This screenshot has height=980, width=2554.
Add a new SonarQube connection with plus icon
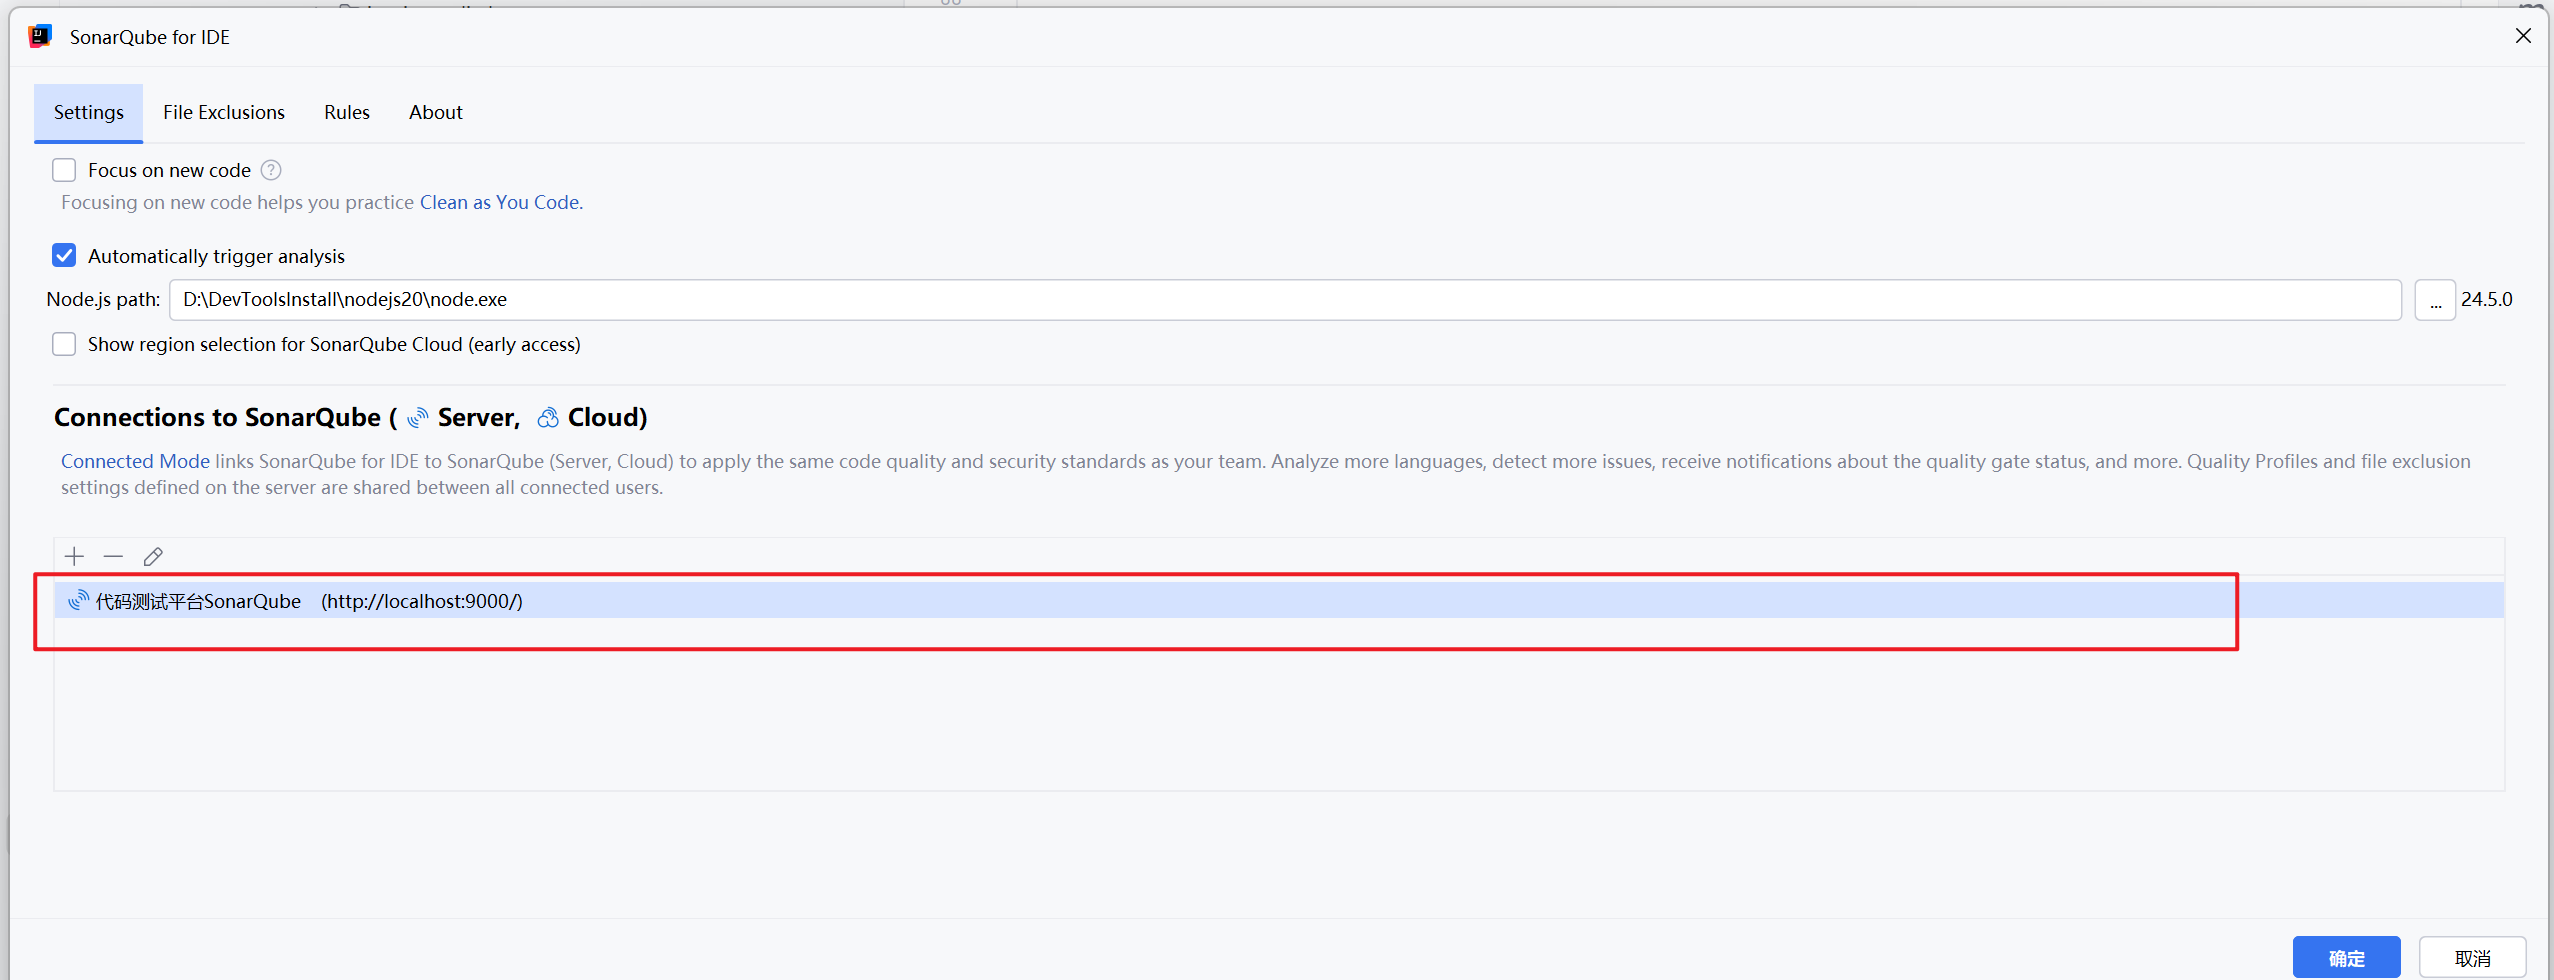[74, 556]
